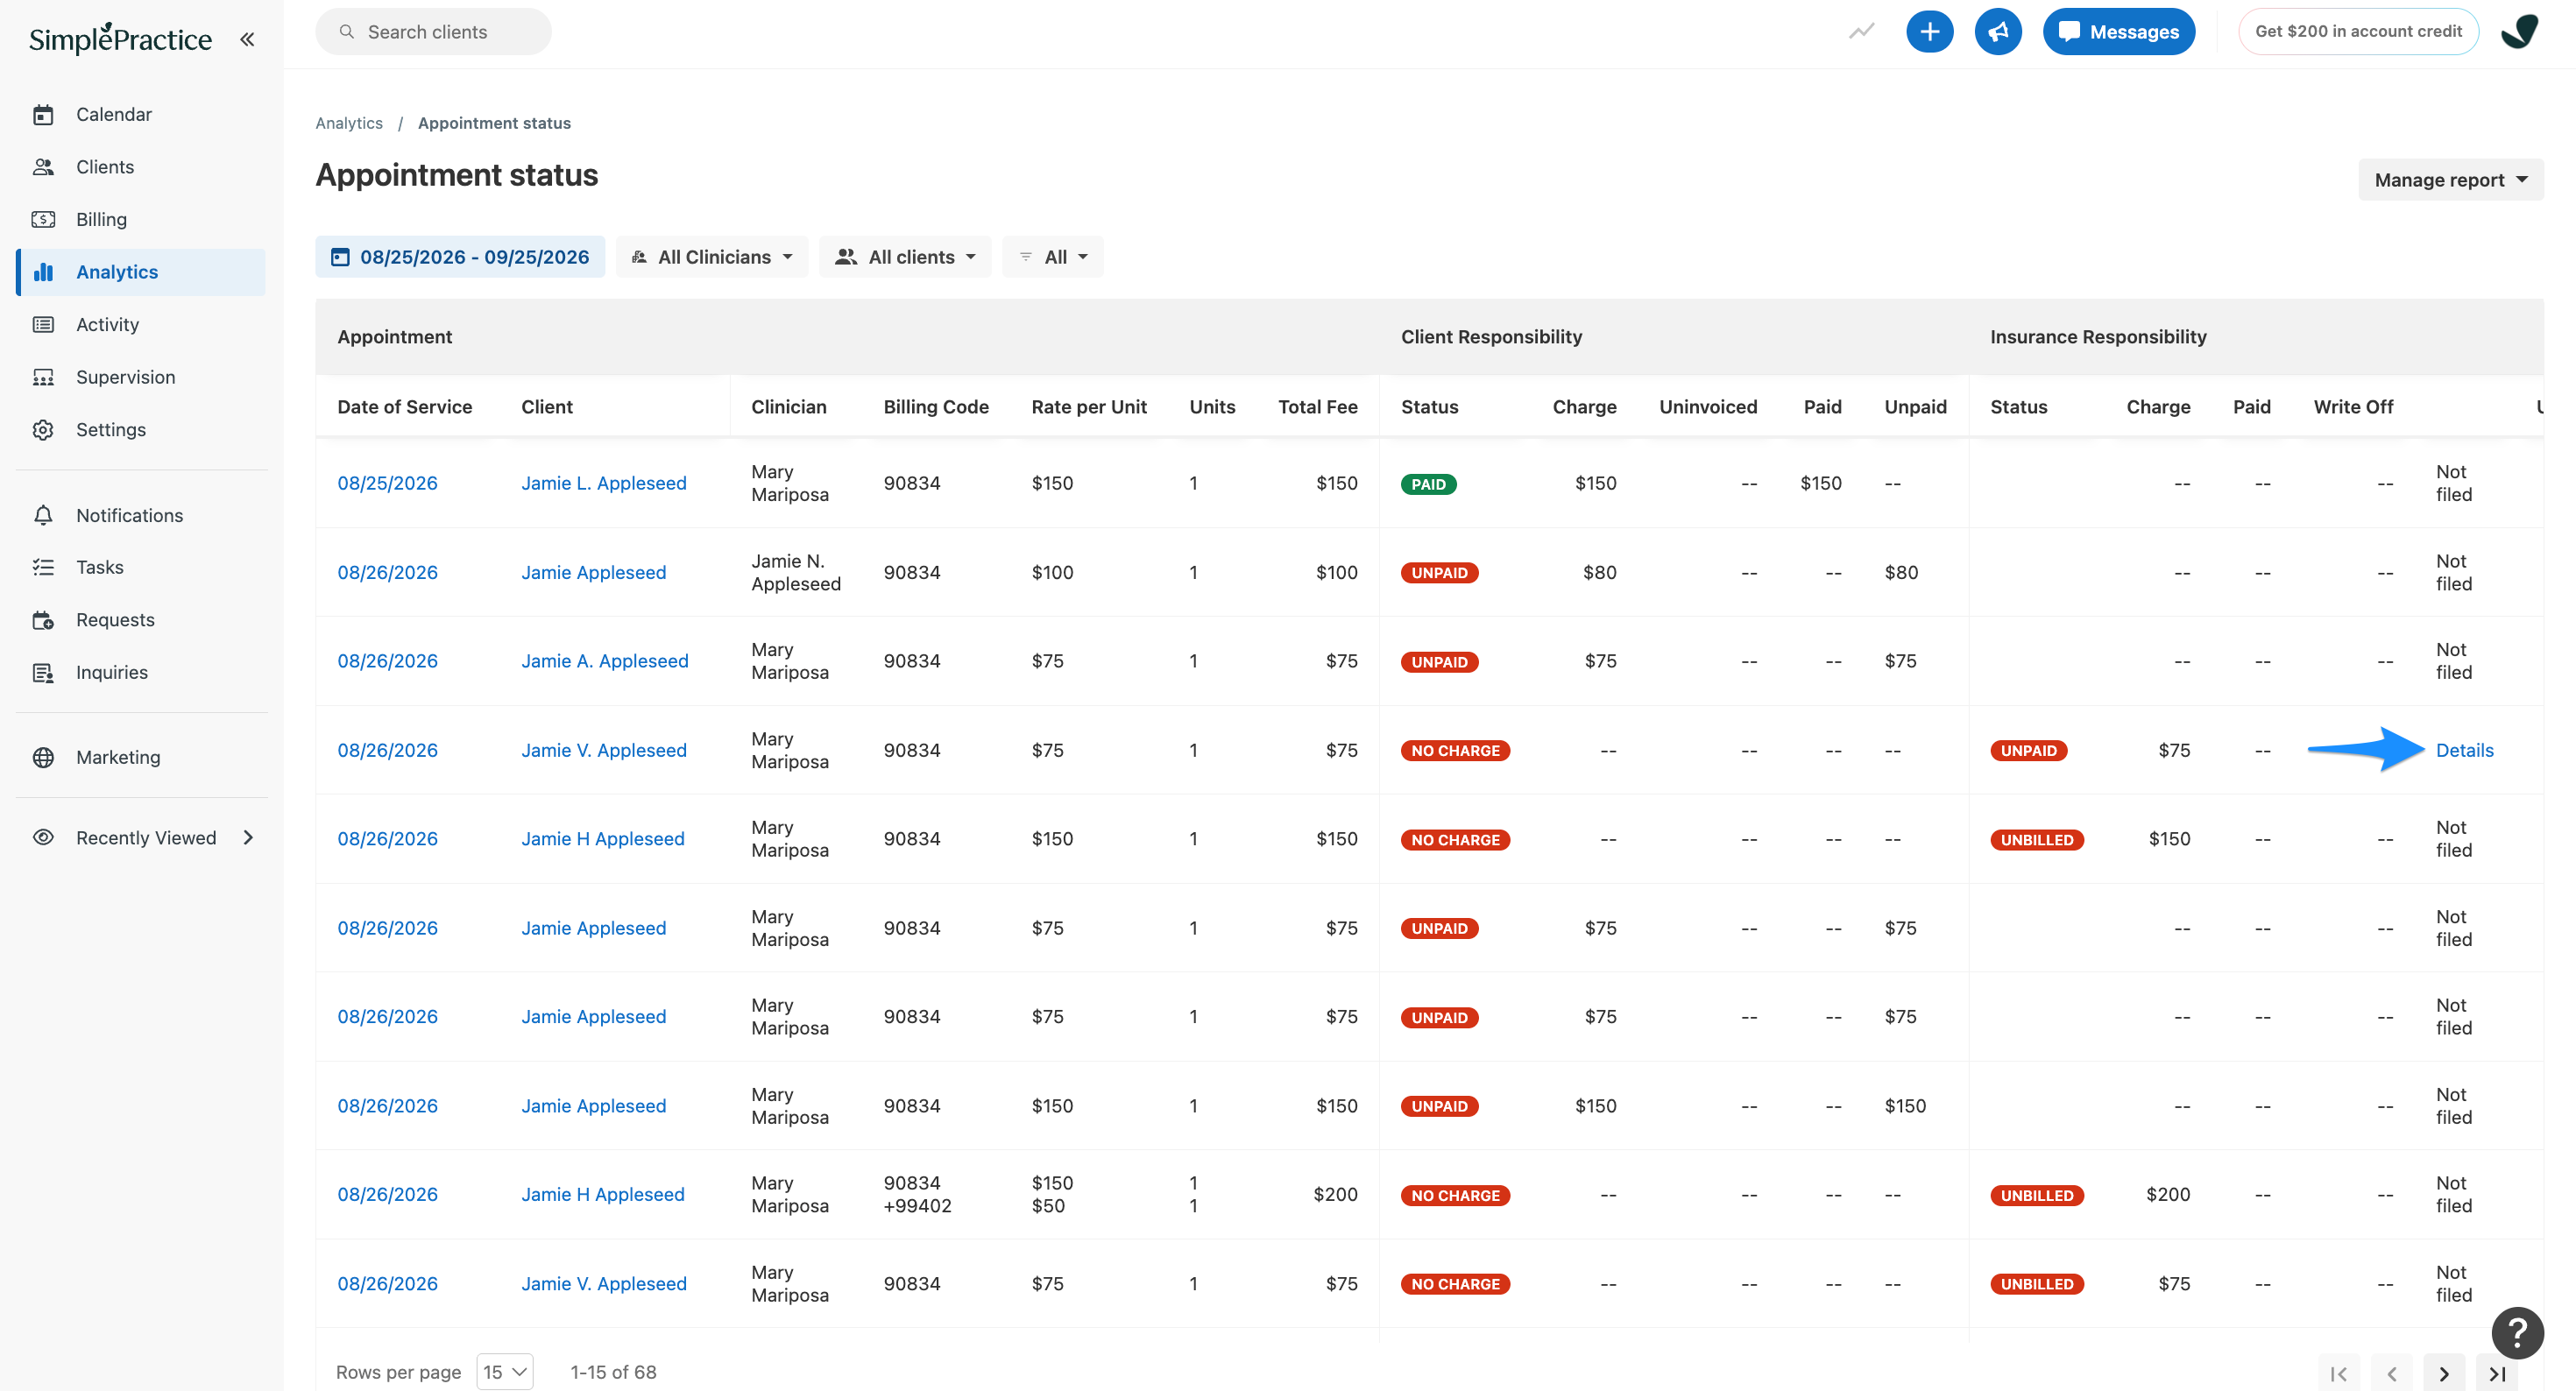Go to Clients in sidebar
This screenshot has width=2576, height=1391.
141,167
